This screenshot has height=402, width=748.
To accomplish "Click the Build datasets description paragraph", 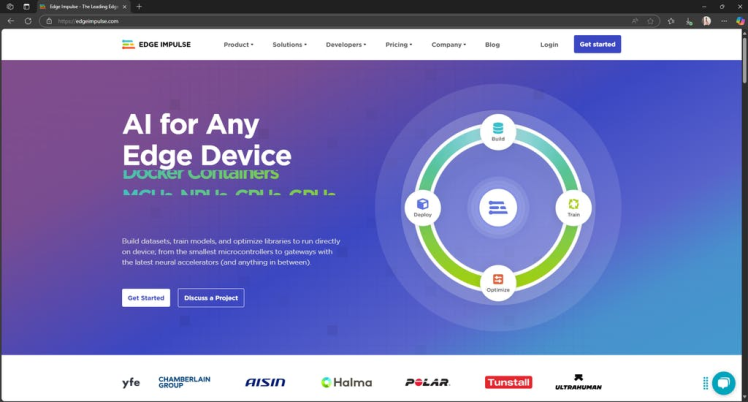I will [x=231, y=251].
